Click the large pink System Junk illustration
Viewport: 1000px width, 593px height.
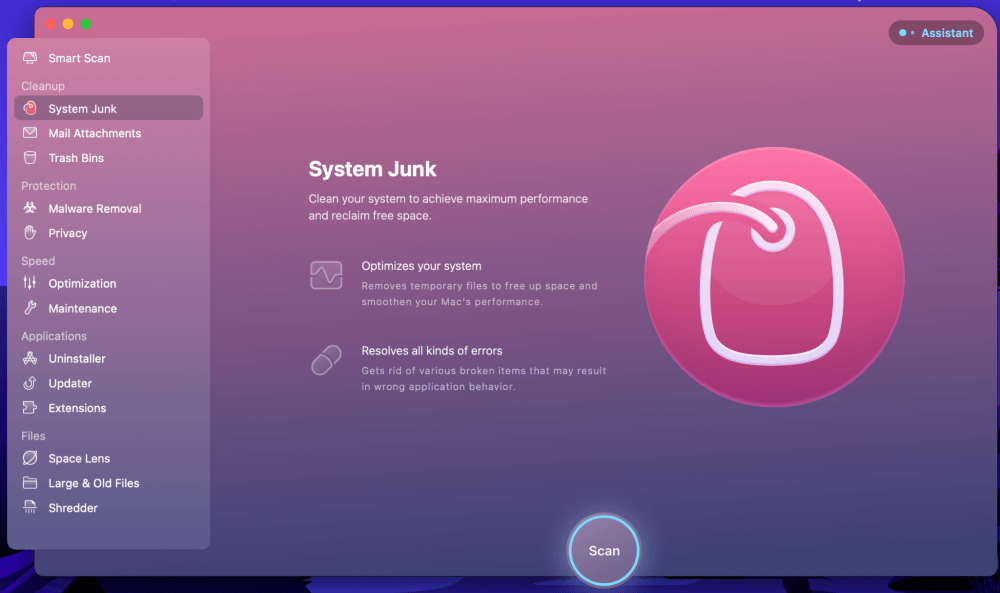click(774, 277)
